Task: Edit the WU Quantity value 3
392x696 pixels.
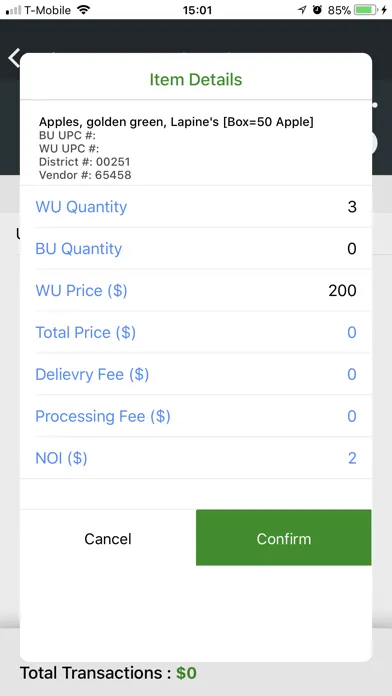Action: tap(352, 207)
